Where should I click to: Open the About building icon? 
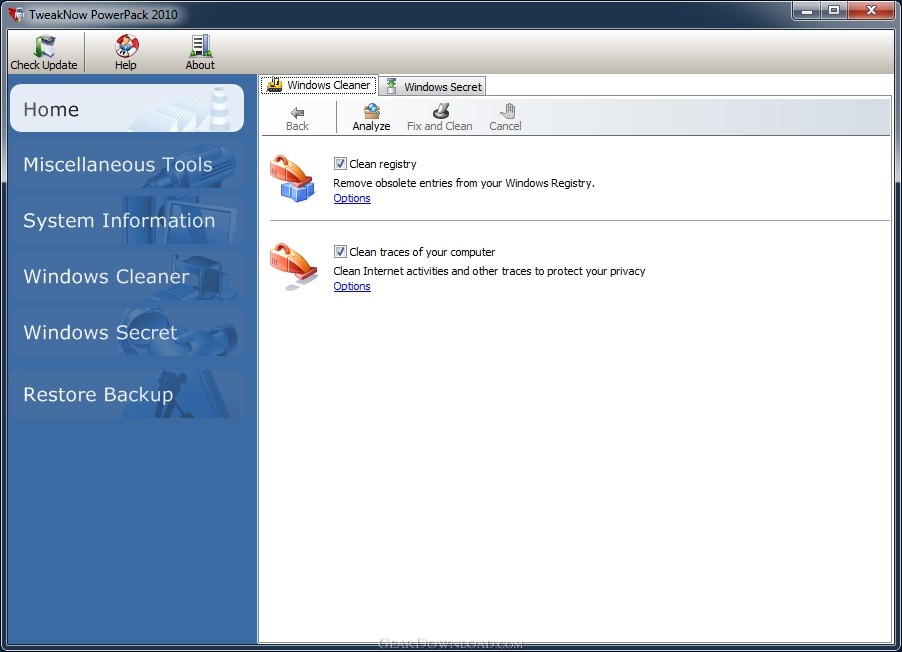pyautogui.click(x=200, y=47)
